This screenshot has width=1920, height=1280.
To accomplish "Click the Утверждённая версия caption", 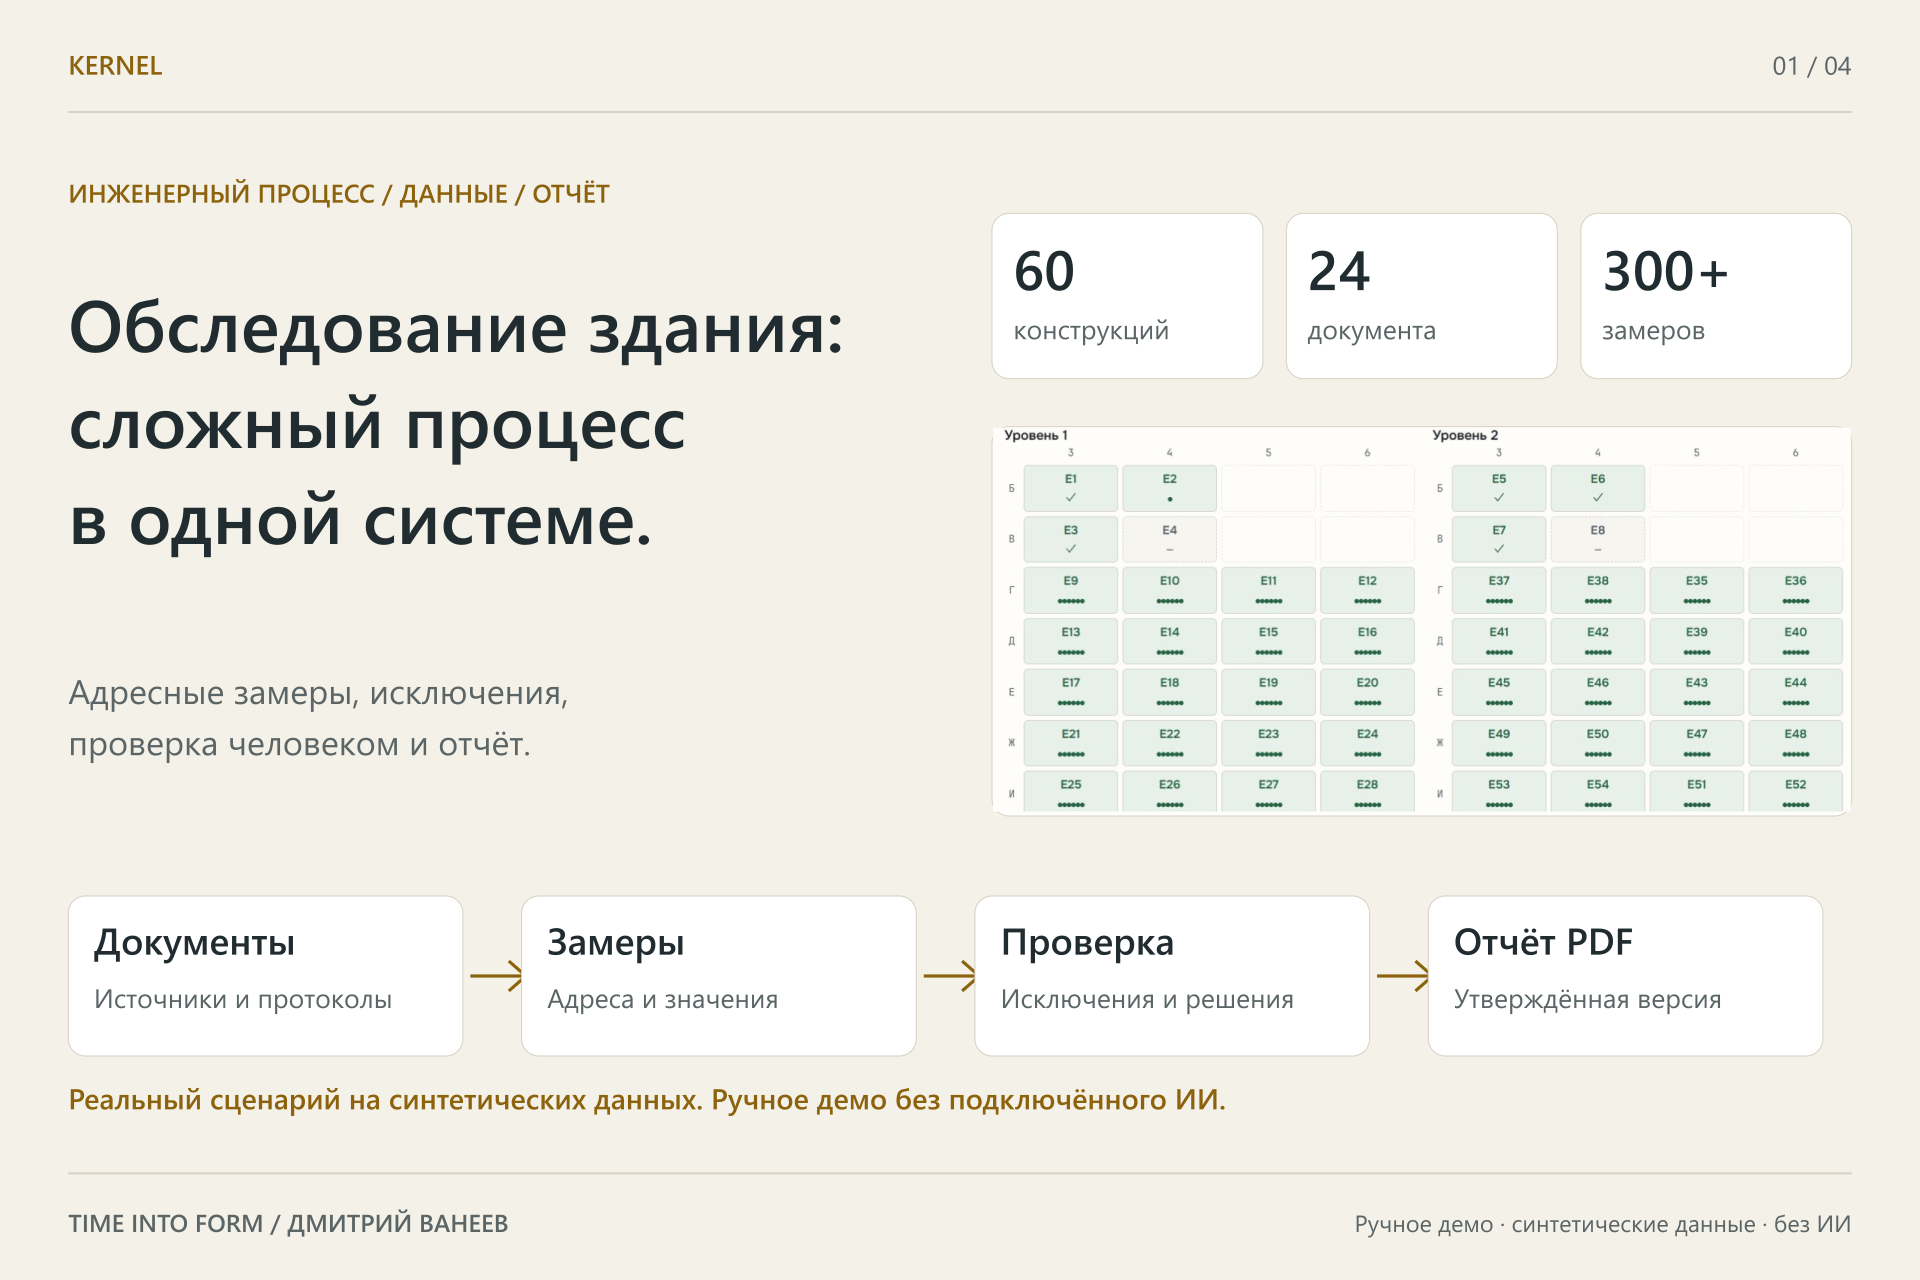I will coord(1587,1000).
